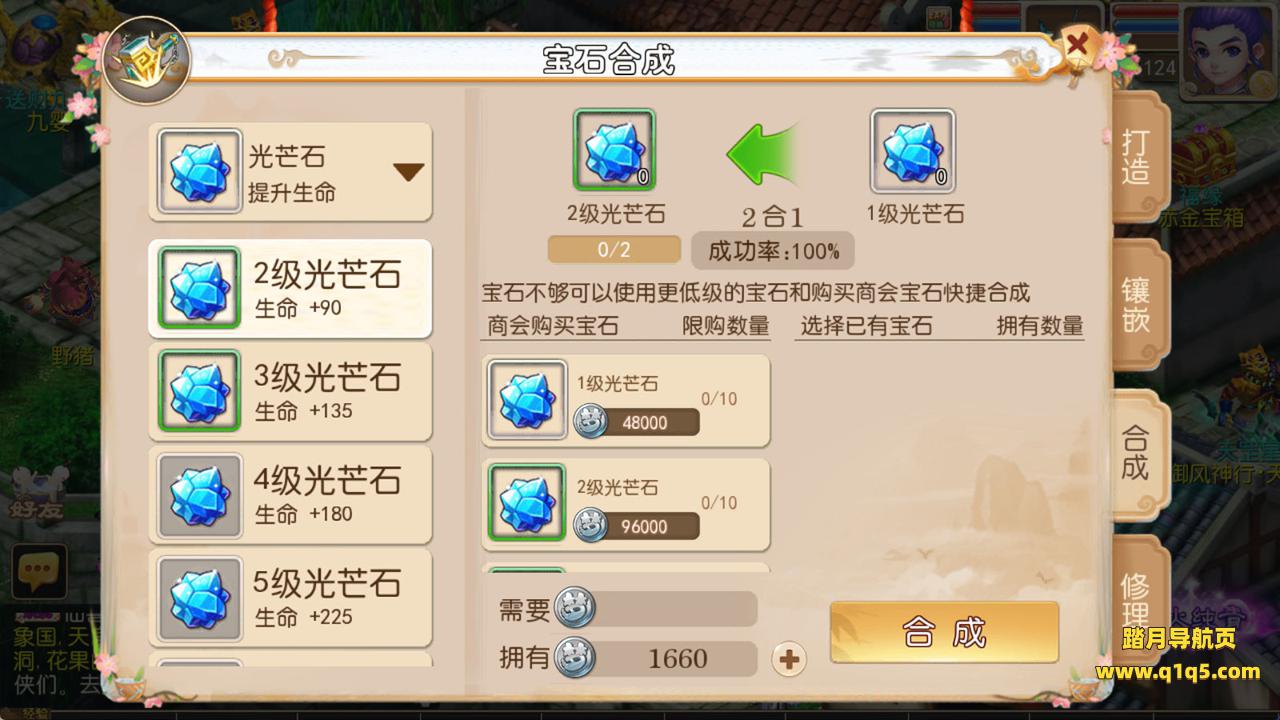Image resolution: width=1280 pixels, height=720 pixels.
Task: Open the 修理 tab
Action: tap(1137, 596)
